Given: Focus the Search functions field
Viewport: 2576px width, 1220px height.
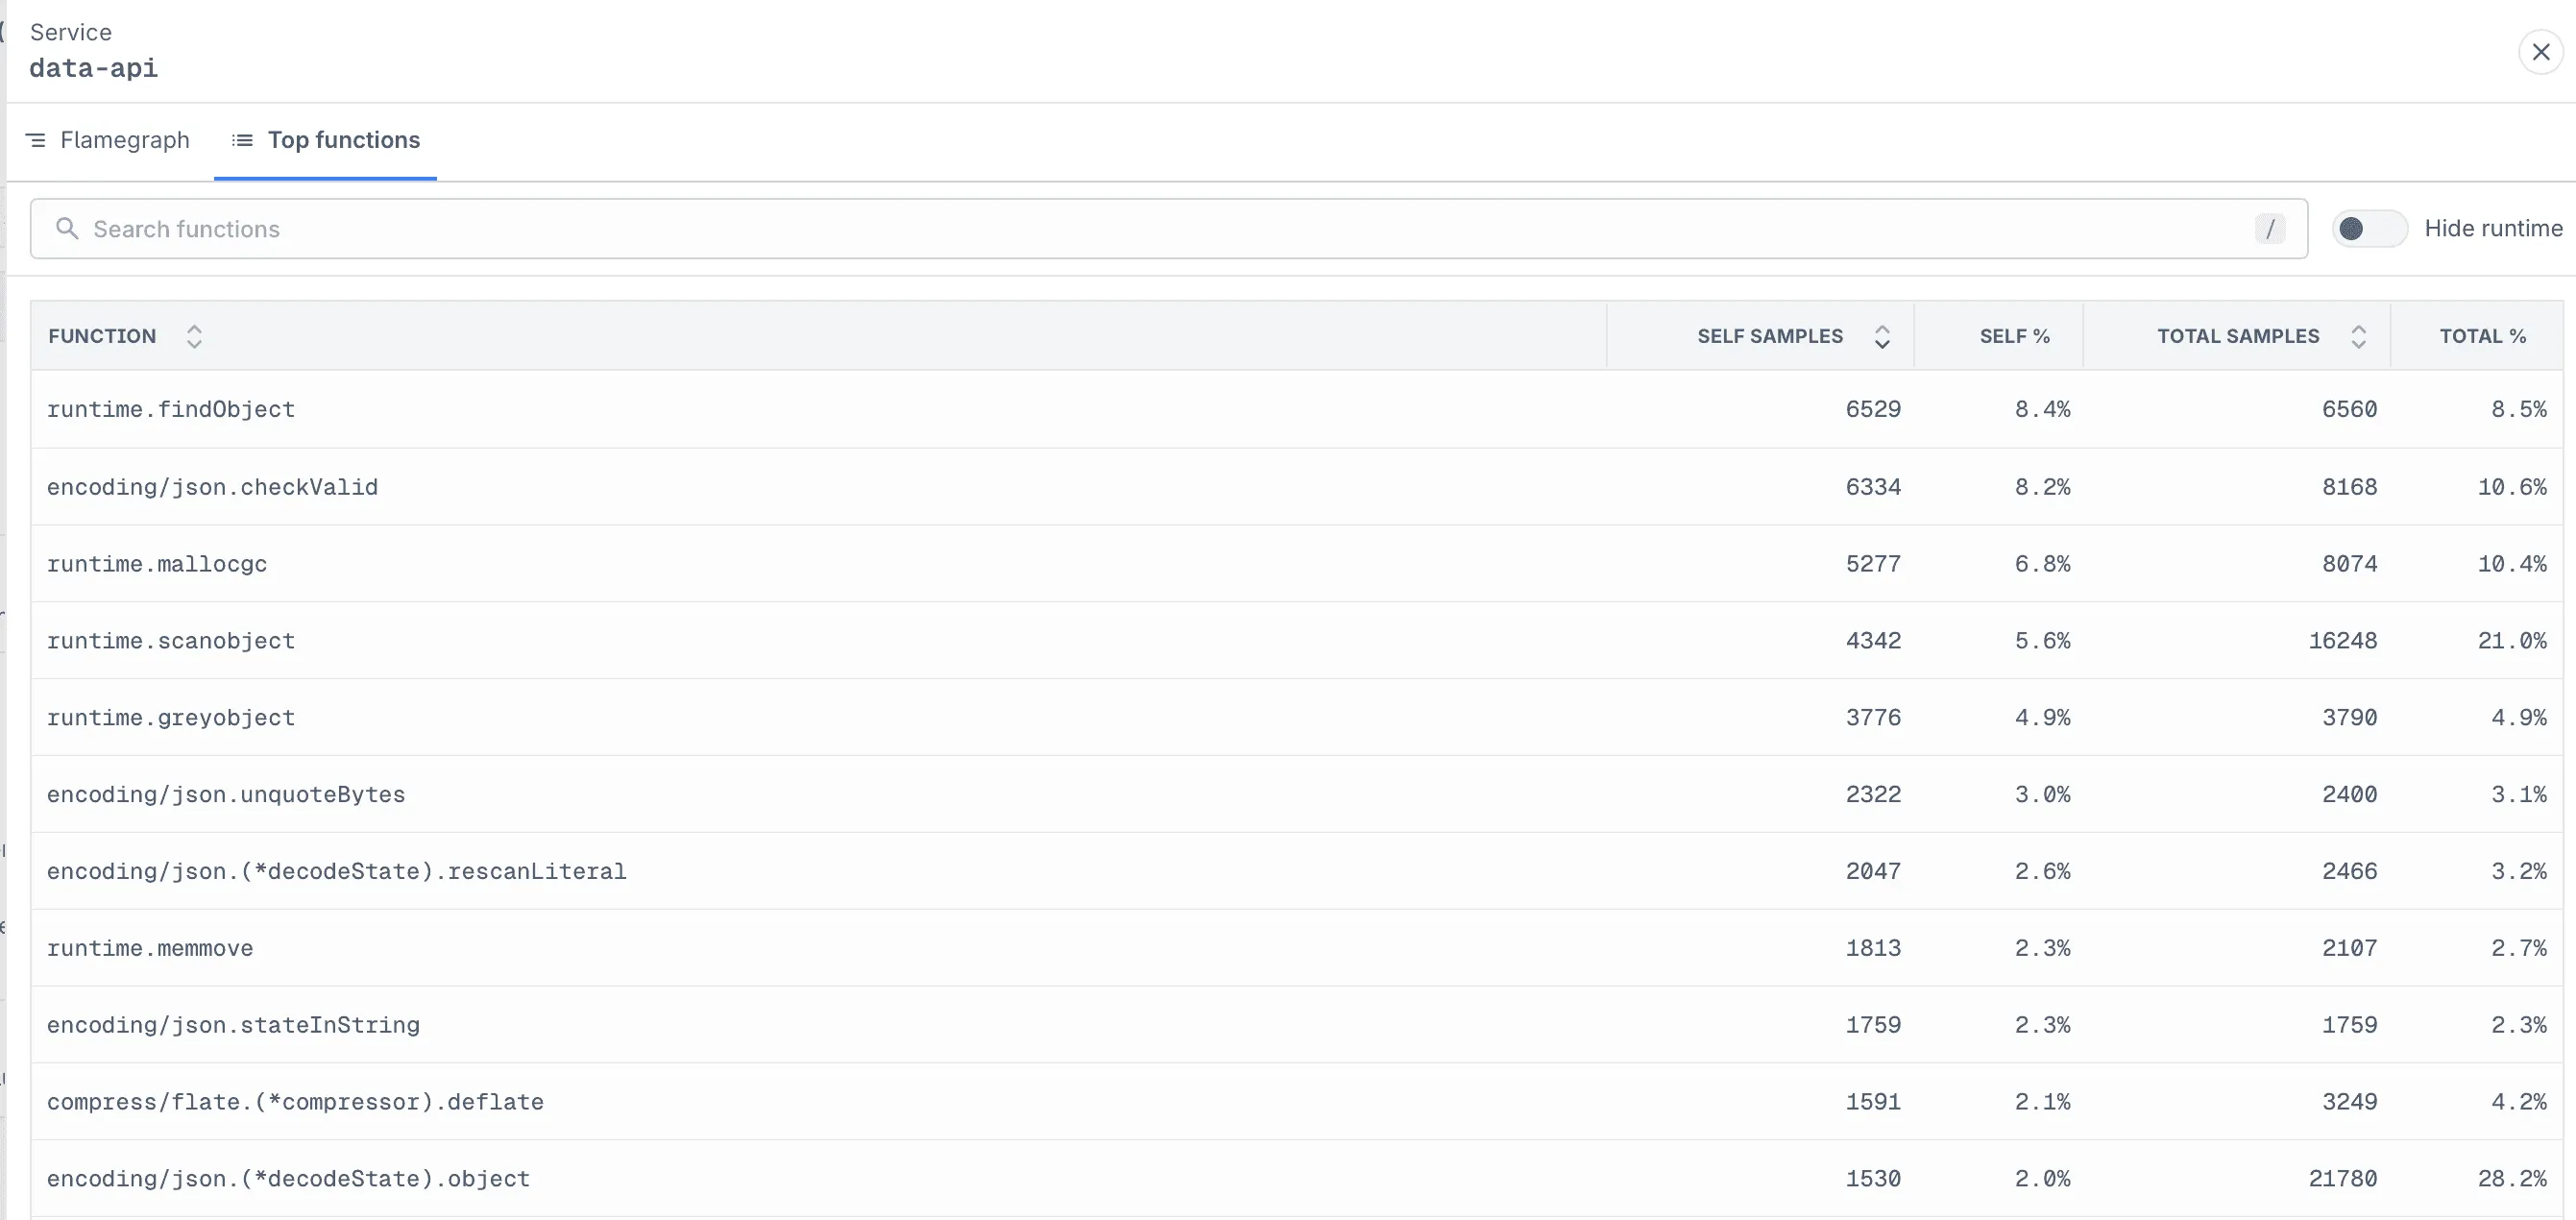Looking at the screenshot, I should click(1168, 229).
